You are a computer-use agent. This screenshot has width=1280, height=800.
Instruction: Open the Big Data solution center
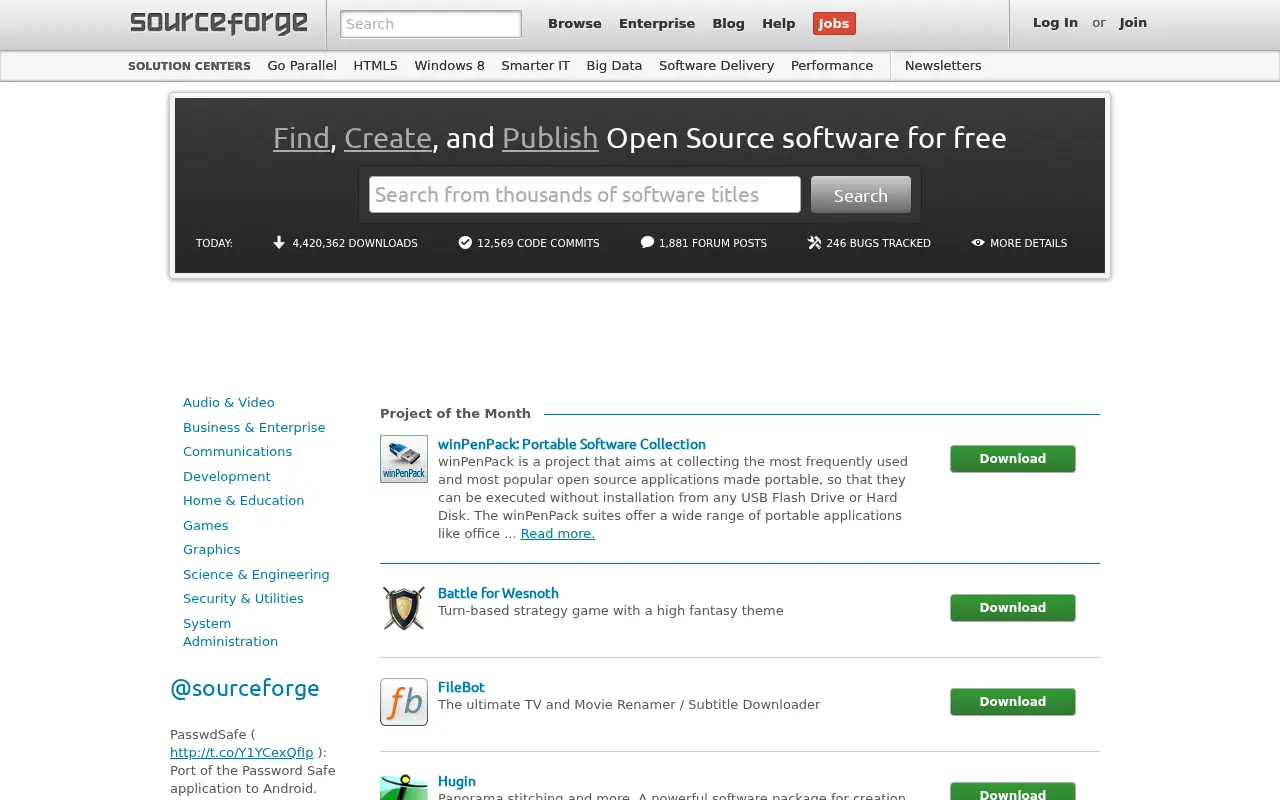614,66
